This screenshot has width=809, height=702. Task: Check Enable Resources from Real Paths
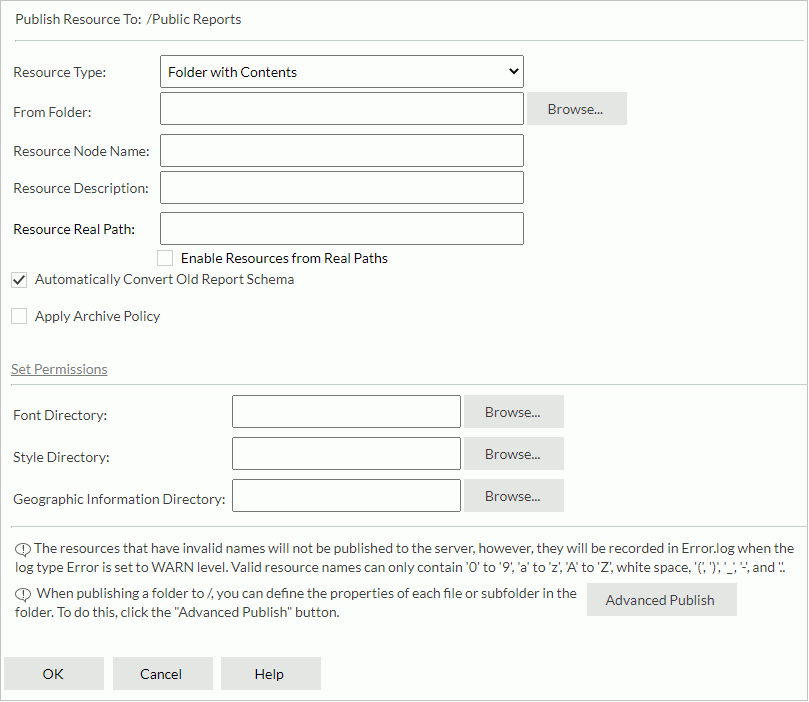click(x=165, y=258)
